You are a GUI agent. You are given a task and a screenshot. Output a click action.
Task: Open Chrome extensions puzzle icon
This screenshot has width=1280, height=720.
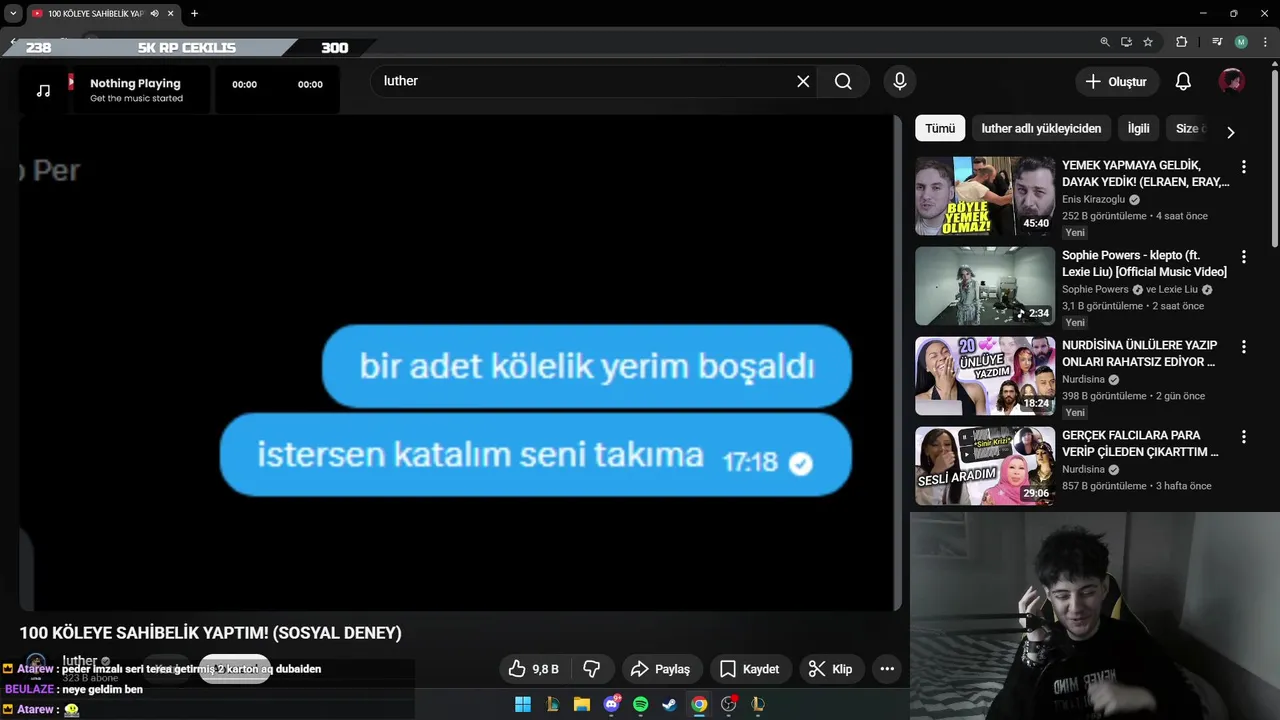[1182, 42]
